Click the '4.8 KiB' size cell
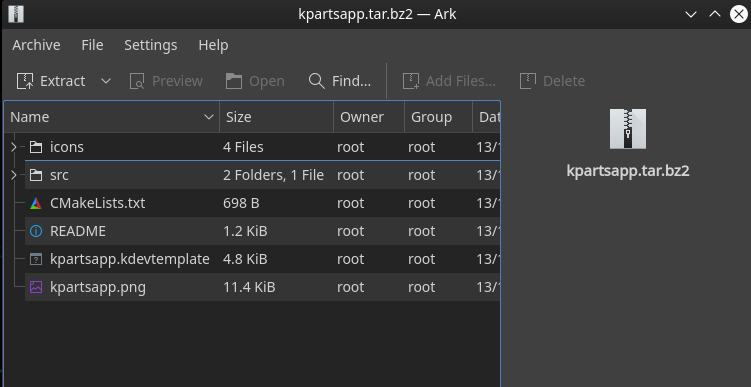Screen dimensions: 751x387 click(245, 259)
